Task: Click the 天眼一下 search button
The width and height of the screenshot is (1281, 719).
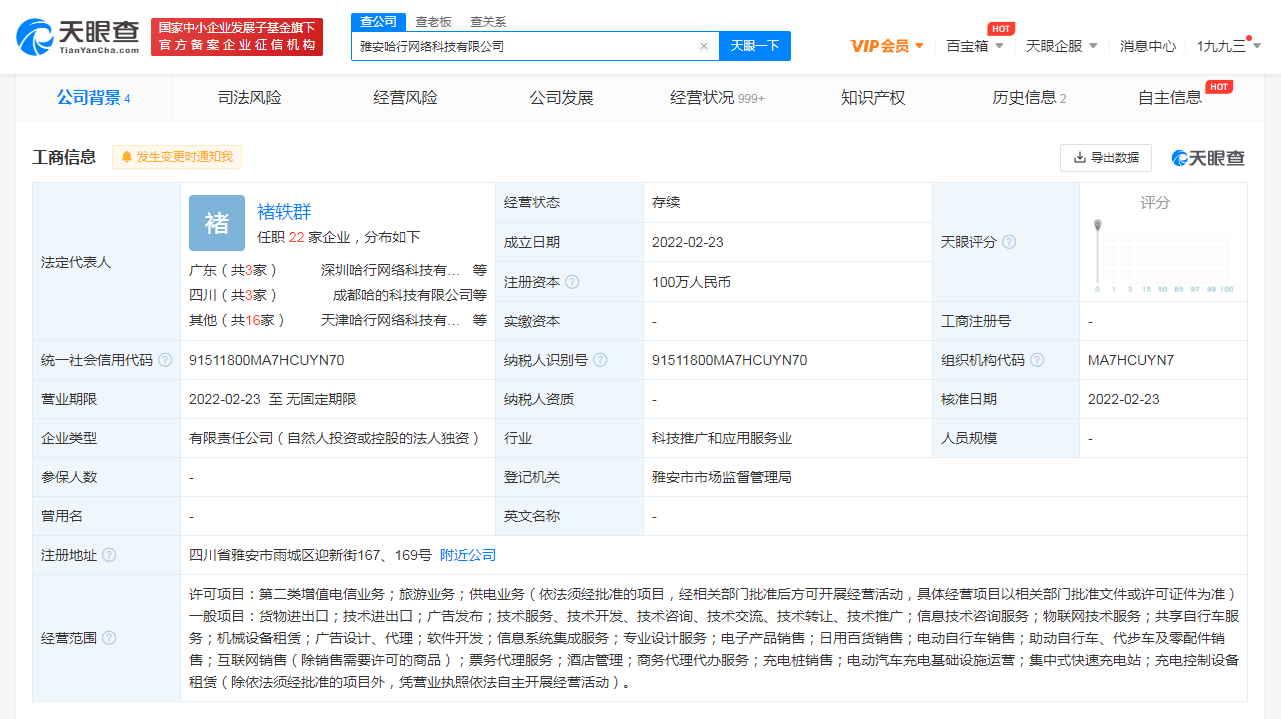Action: click(755, 46)
